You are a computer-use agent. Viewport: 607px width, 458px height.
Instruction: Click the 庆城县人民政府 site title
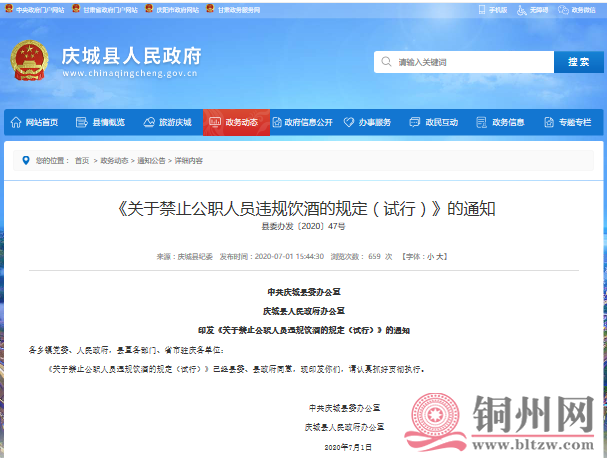(132, 56)
